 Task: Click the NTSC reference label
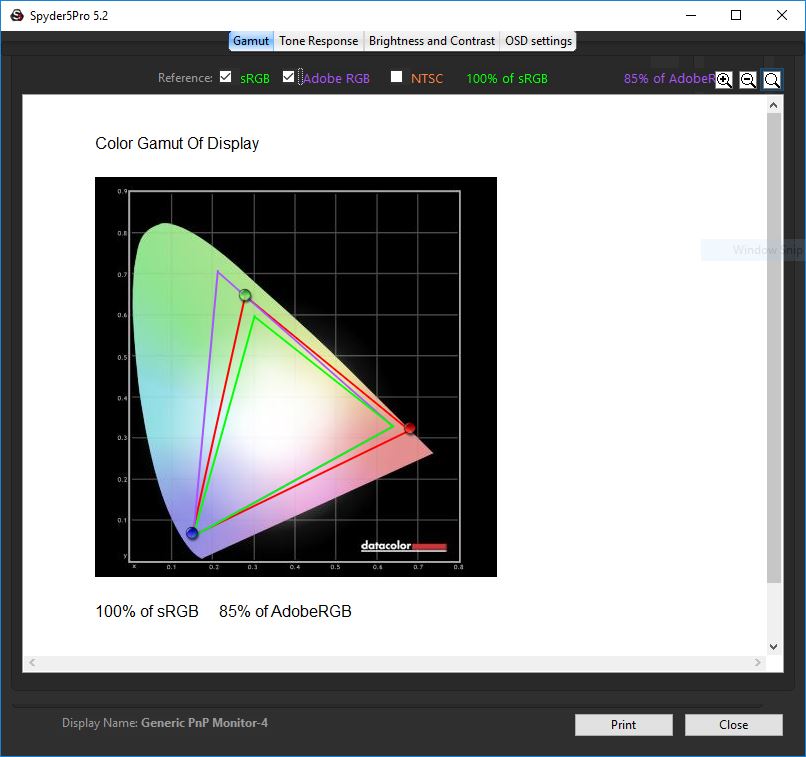click(427, 79)
